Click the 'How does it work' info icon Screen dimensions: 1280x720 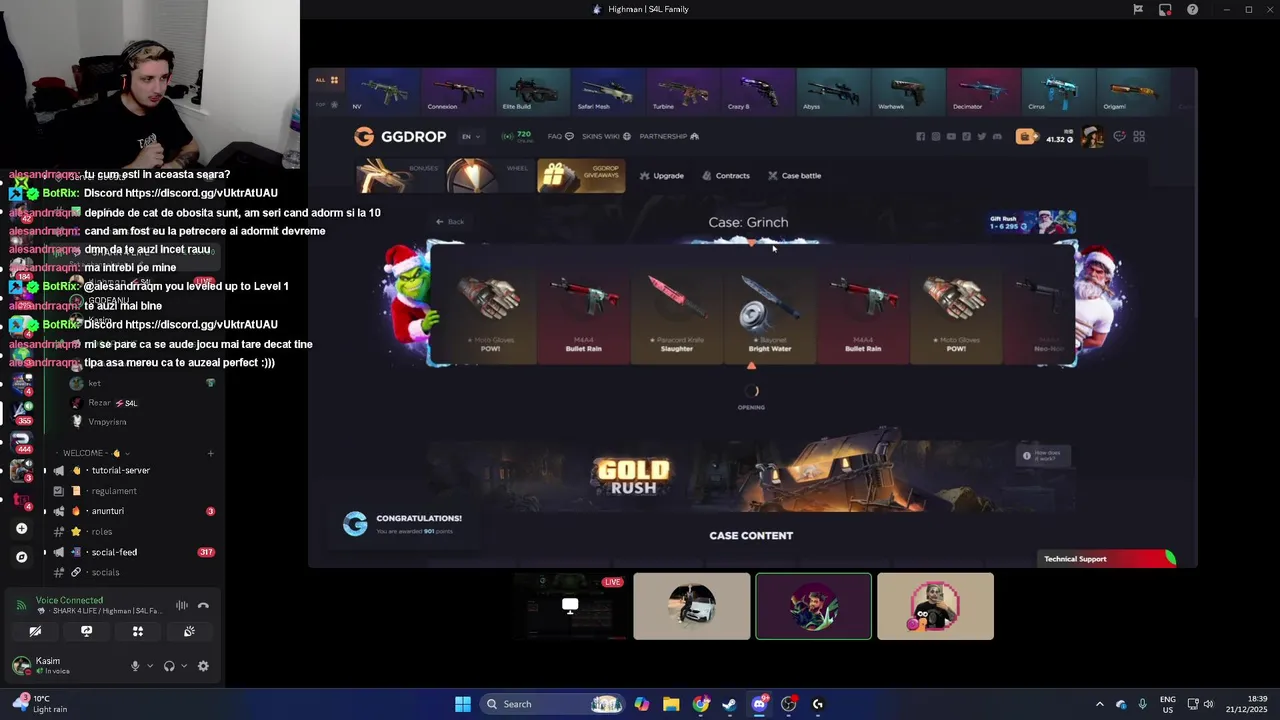click(1026, 455)
